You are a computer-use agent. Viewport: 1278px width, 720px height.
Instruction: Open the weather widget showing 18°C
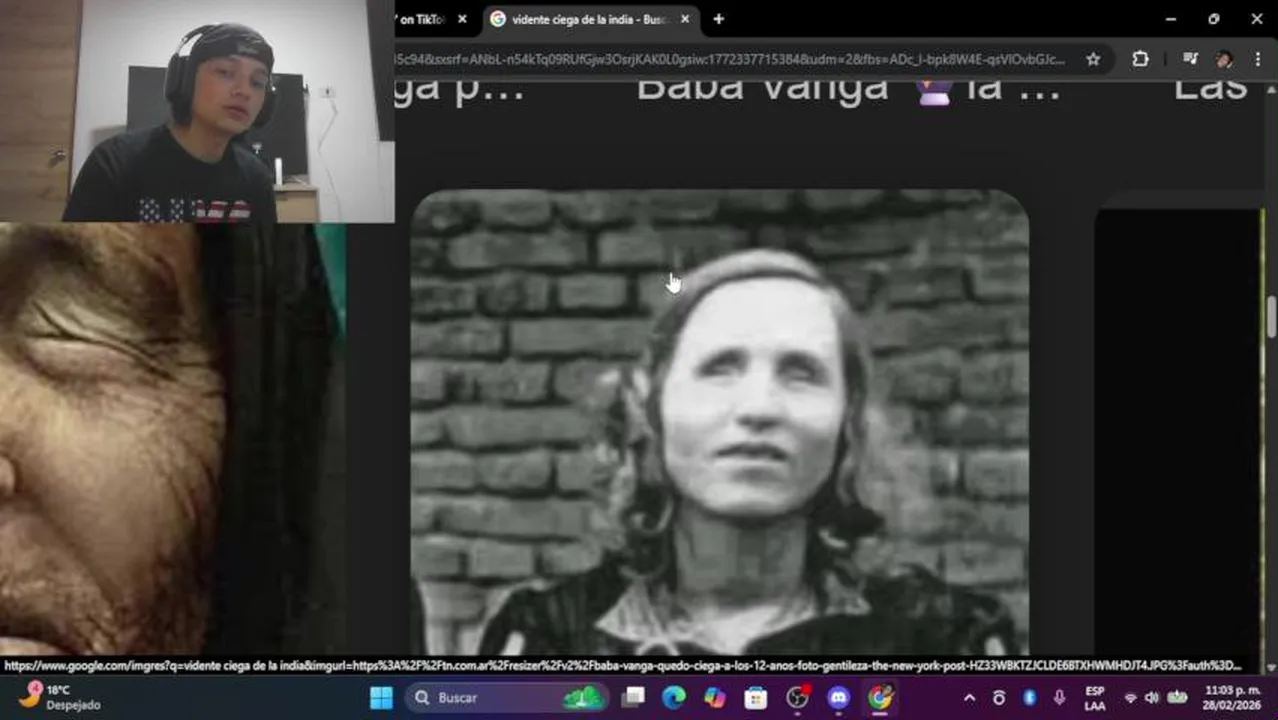coord(60,697)
